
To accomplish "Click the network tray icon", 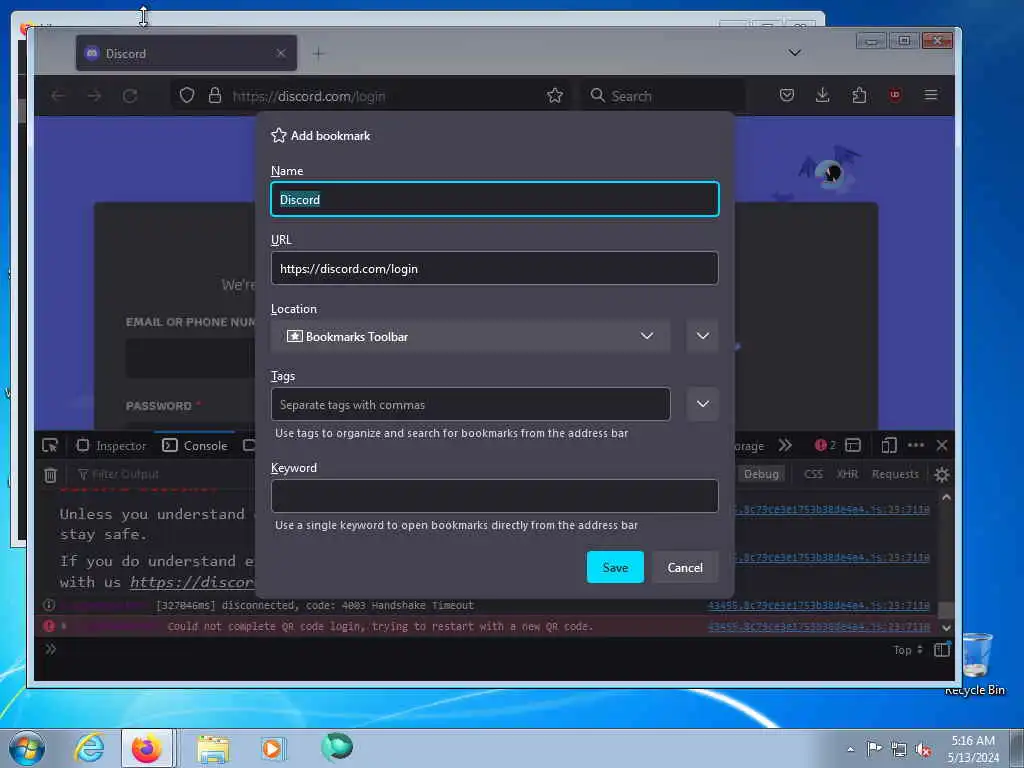I will pyautogui.click(x=899, y=750).
